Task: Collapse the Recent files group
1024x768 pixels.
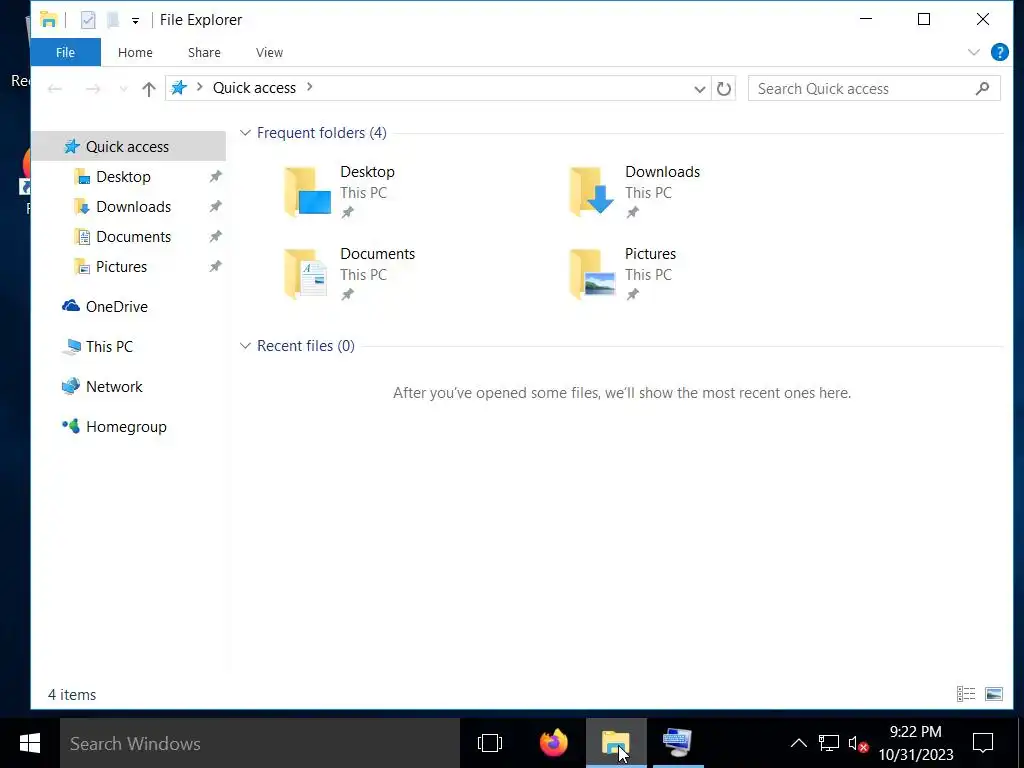Action: tap(246, 345)
